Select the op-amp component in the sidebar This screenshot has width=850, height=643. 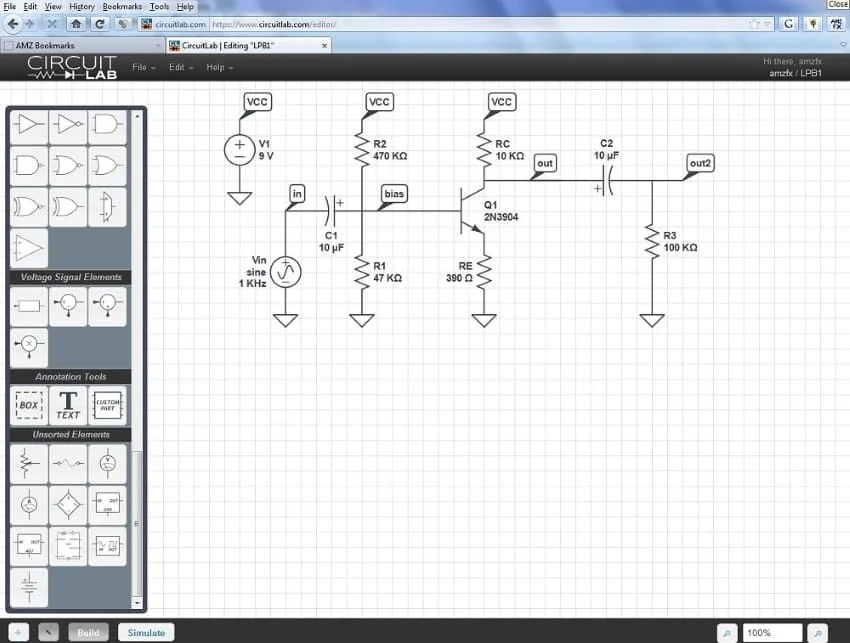28,249
